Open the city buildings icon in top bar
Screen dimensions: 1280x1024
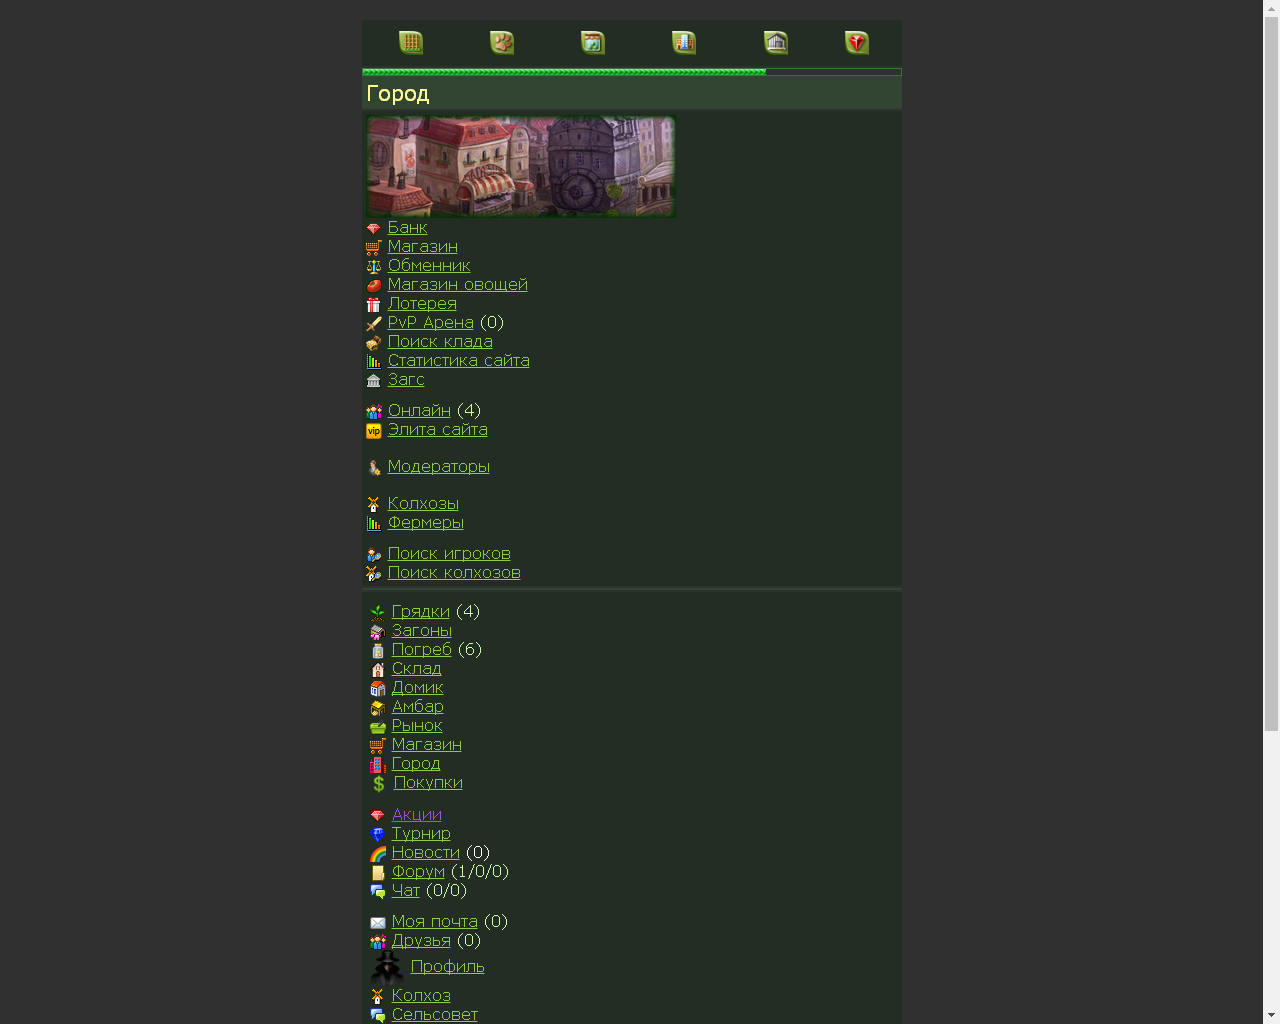(684, 43)
